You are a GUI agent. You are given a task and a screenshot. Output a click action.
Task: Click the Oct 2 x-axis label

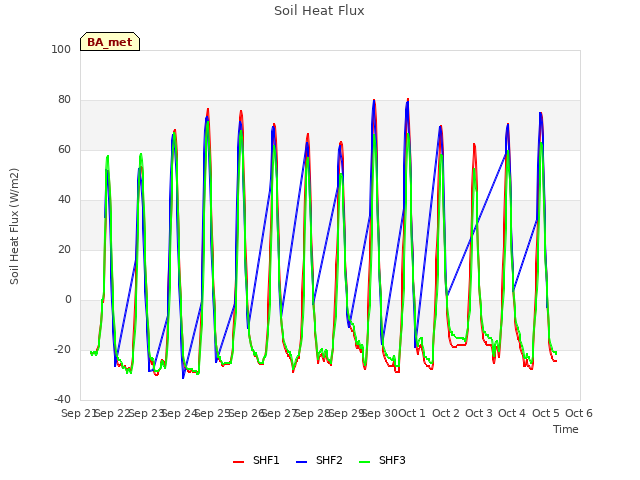[446, 413]
